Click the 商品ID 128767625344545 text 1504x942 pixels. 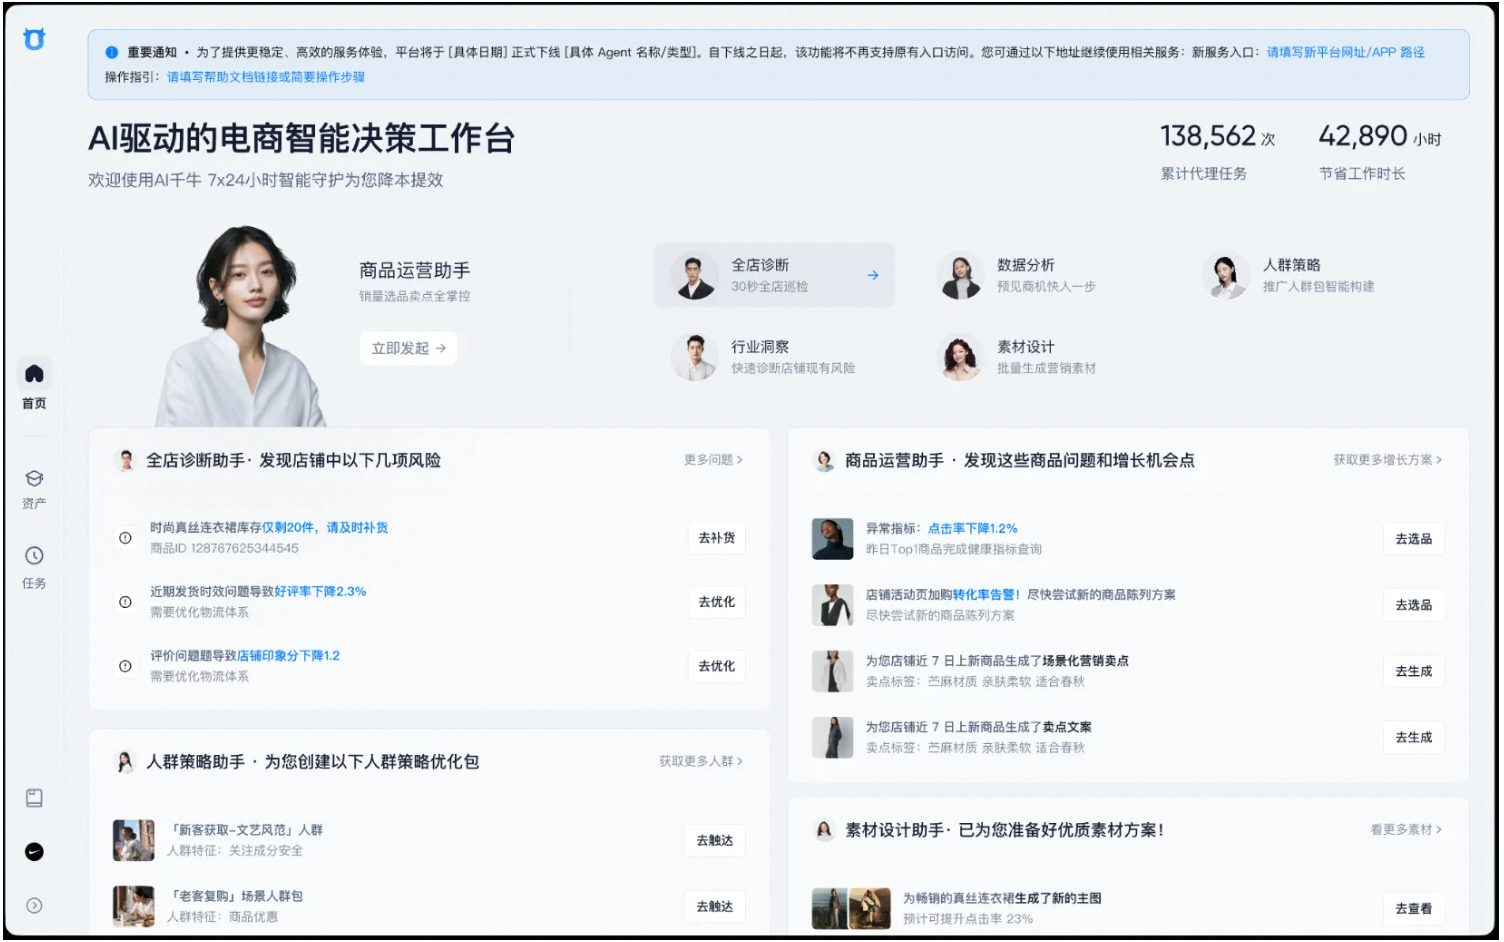pos(224,549)
